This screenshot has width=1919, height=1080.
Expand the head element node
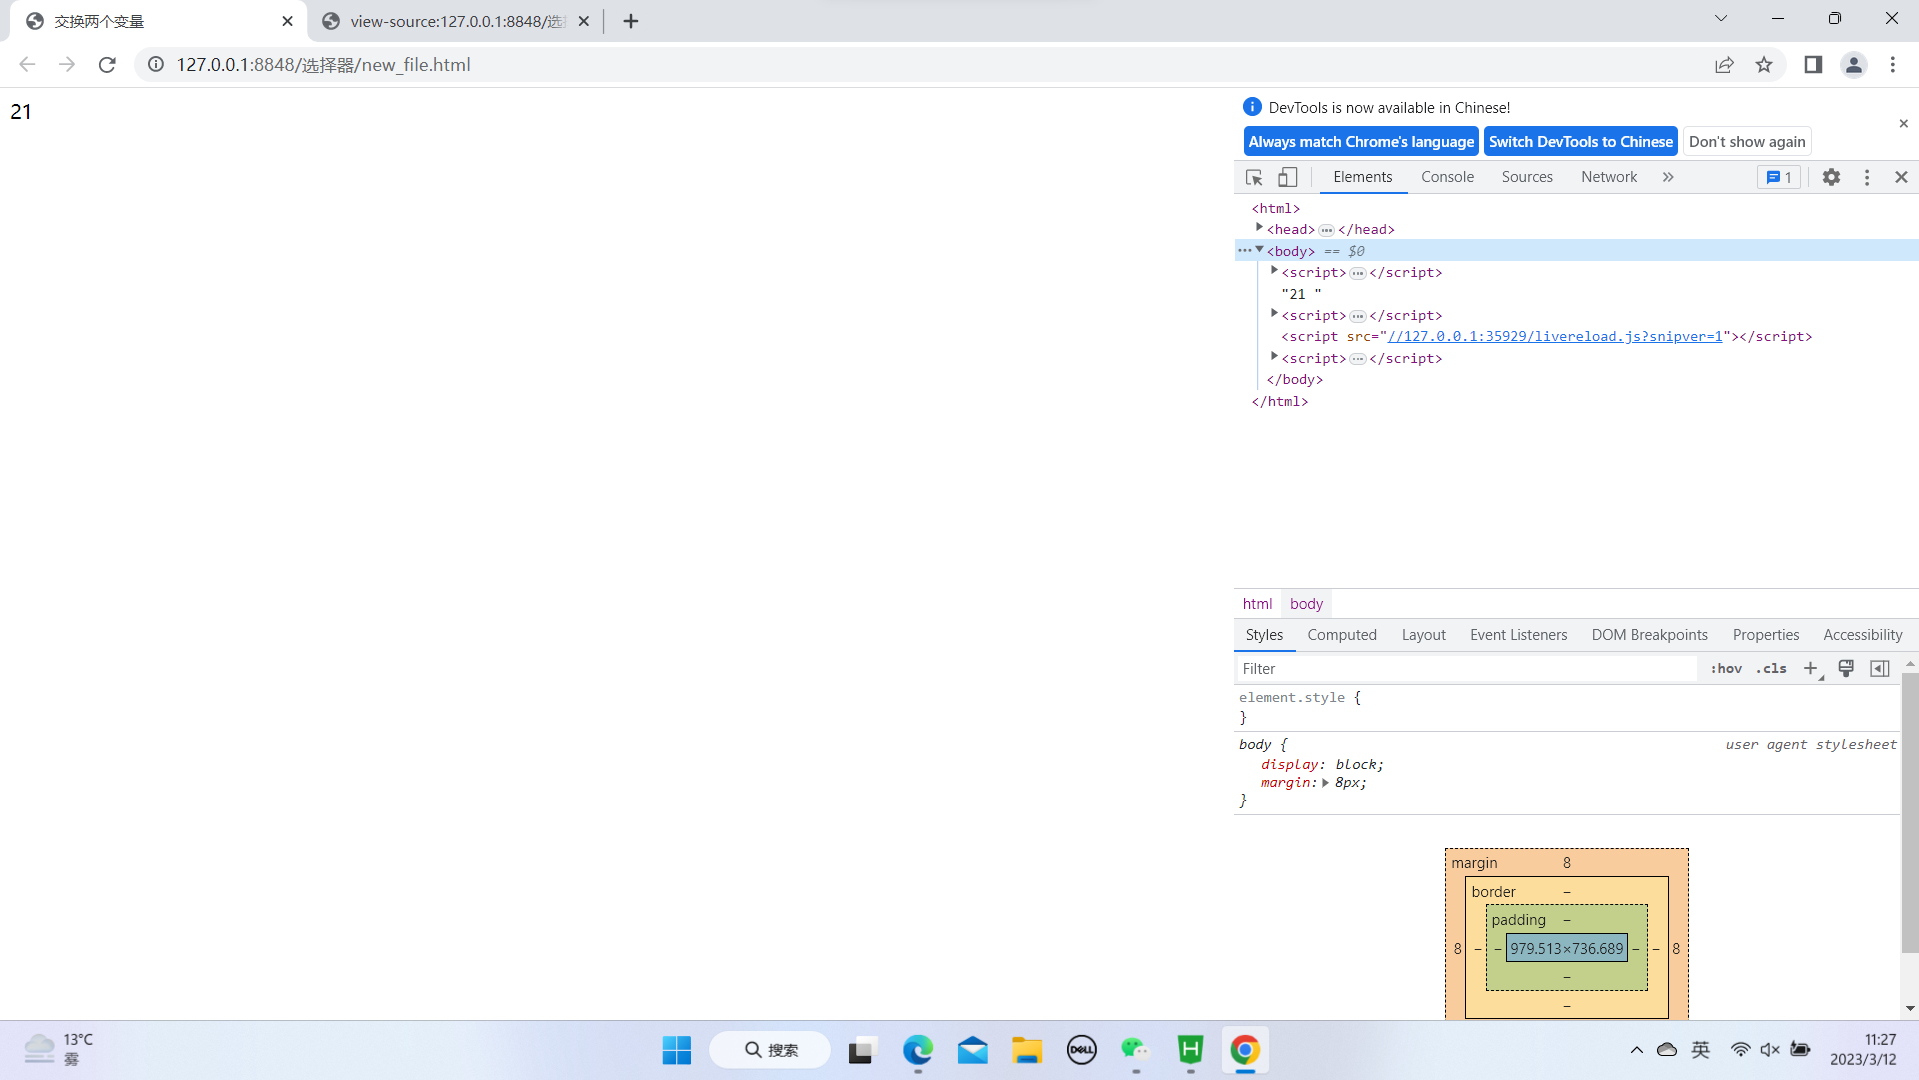coord(1259,229)
